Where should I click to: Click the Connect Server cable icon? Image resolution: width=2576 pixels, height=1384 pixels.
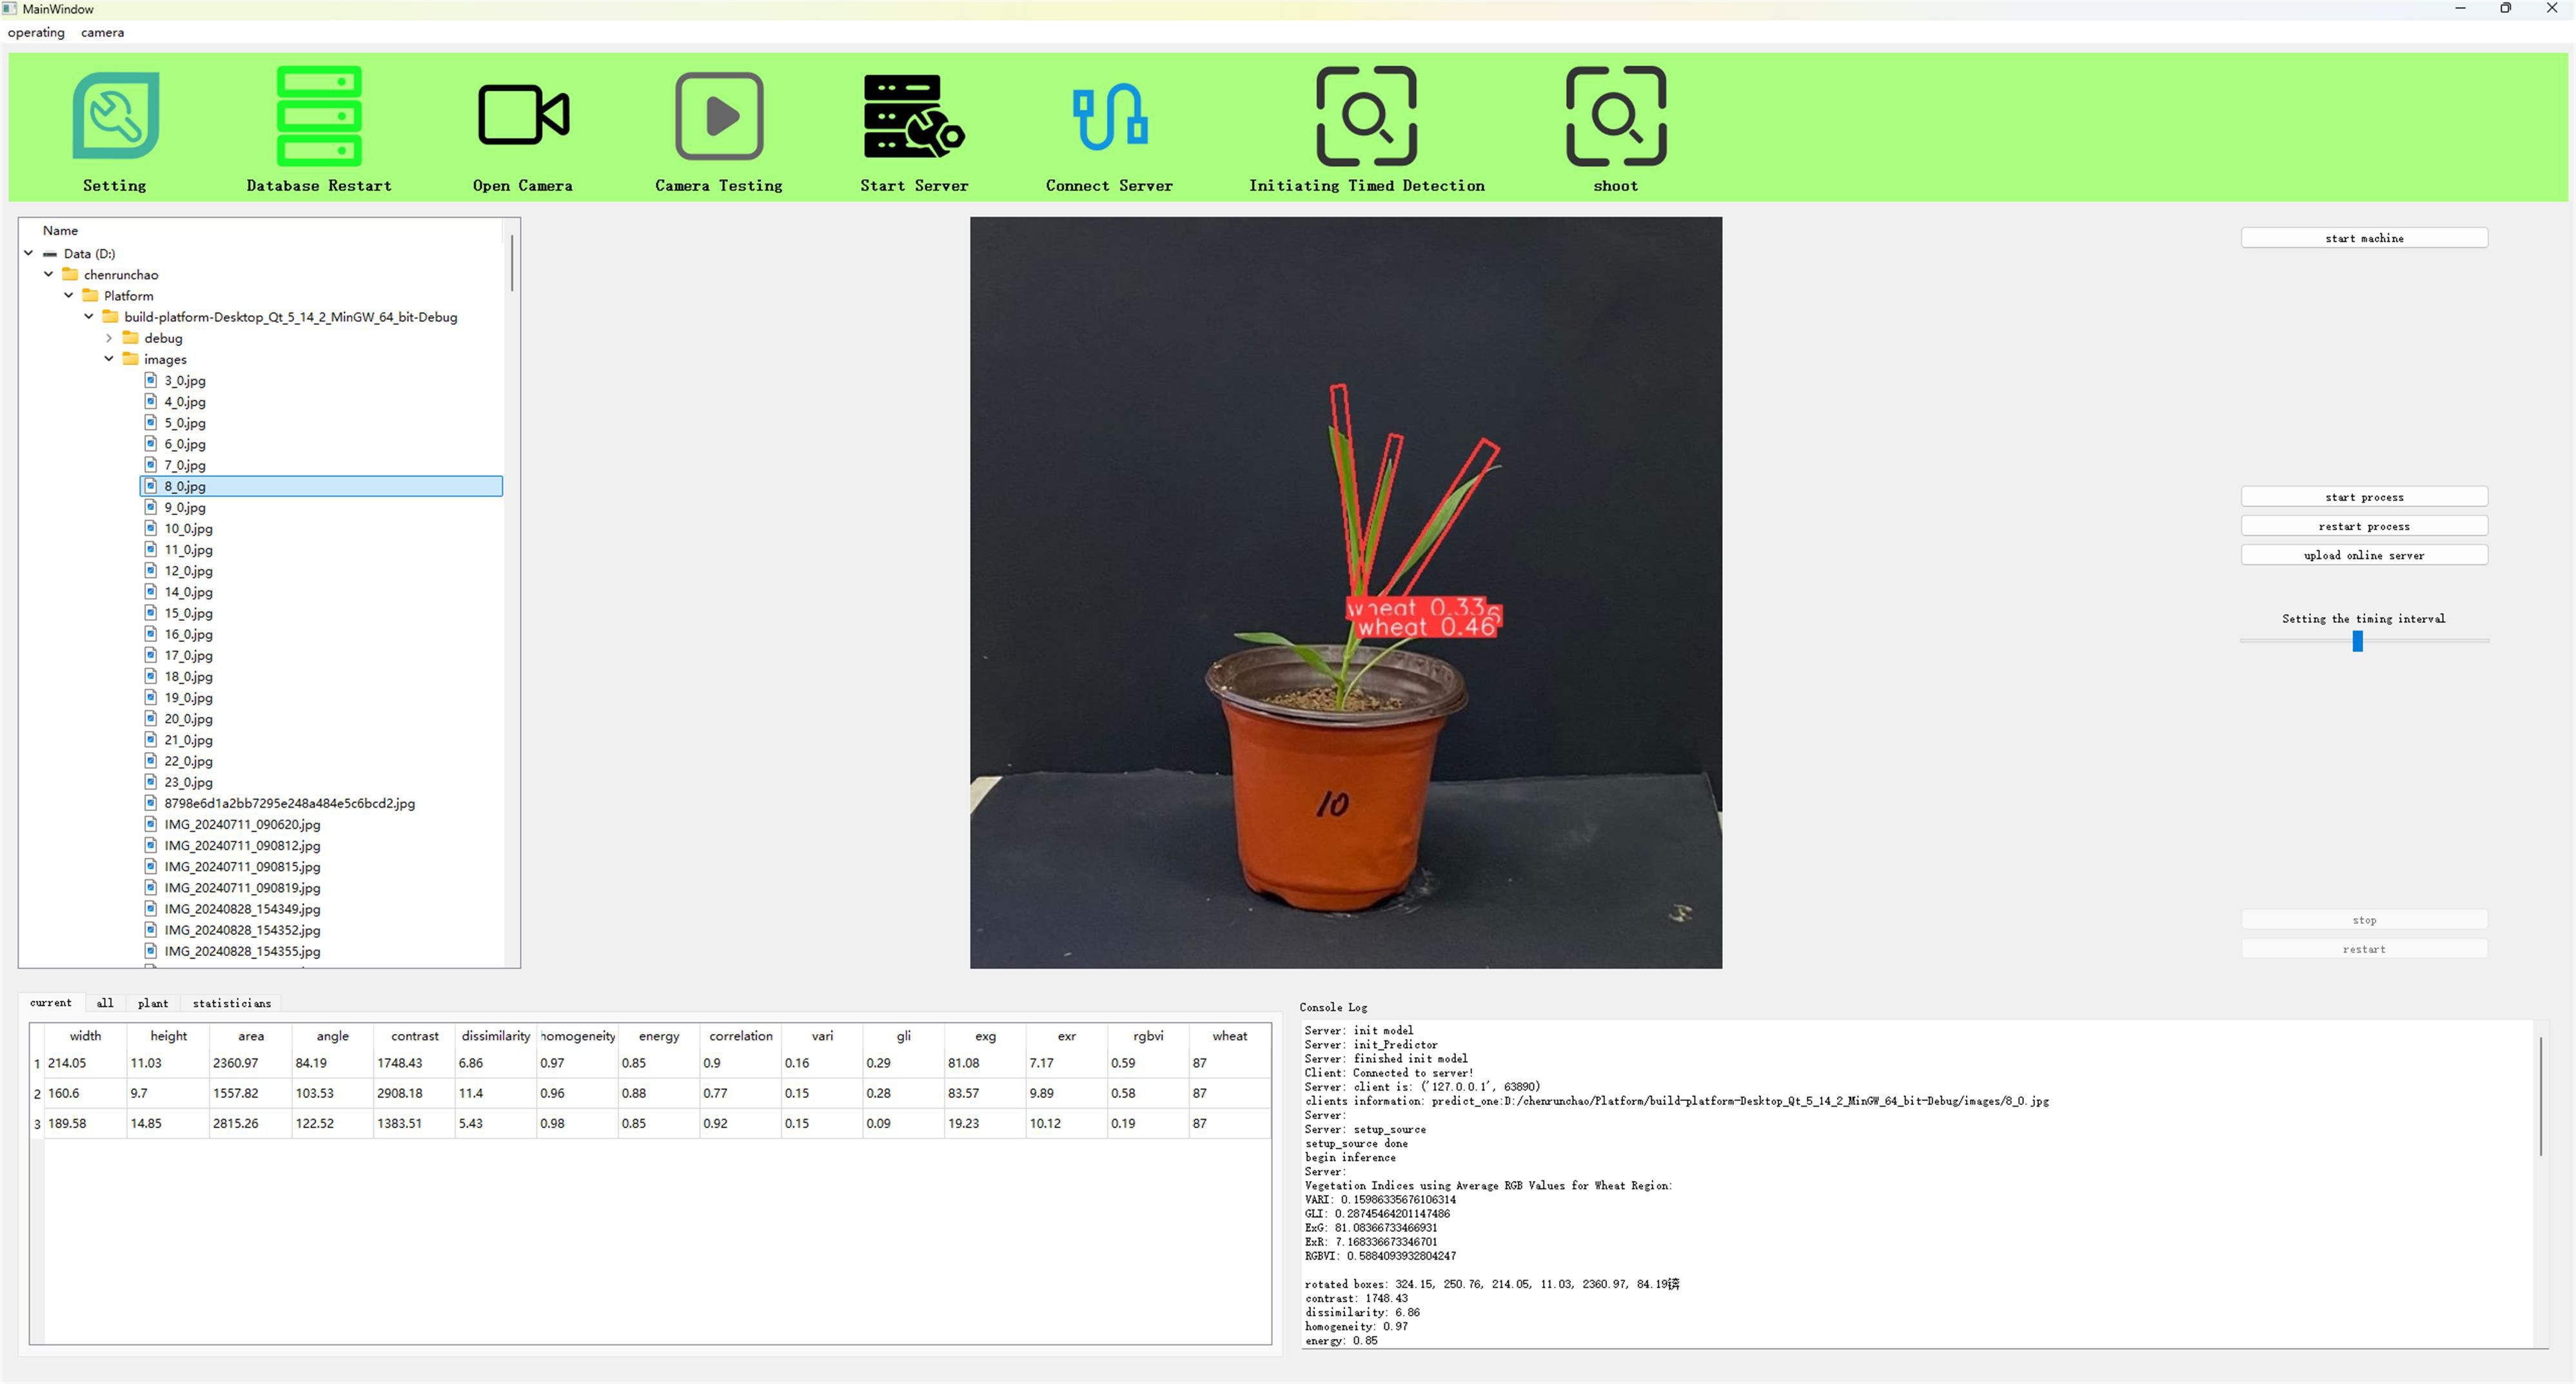(1110, 116)
